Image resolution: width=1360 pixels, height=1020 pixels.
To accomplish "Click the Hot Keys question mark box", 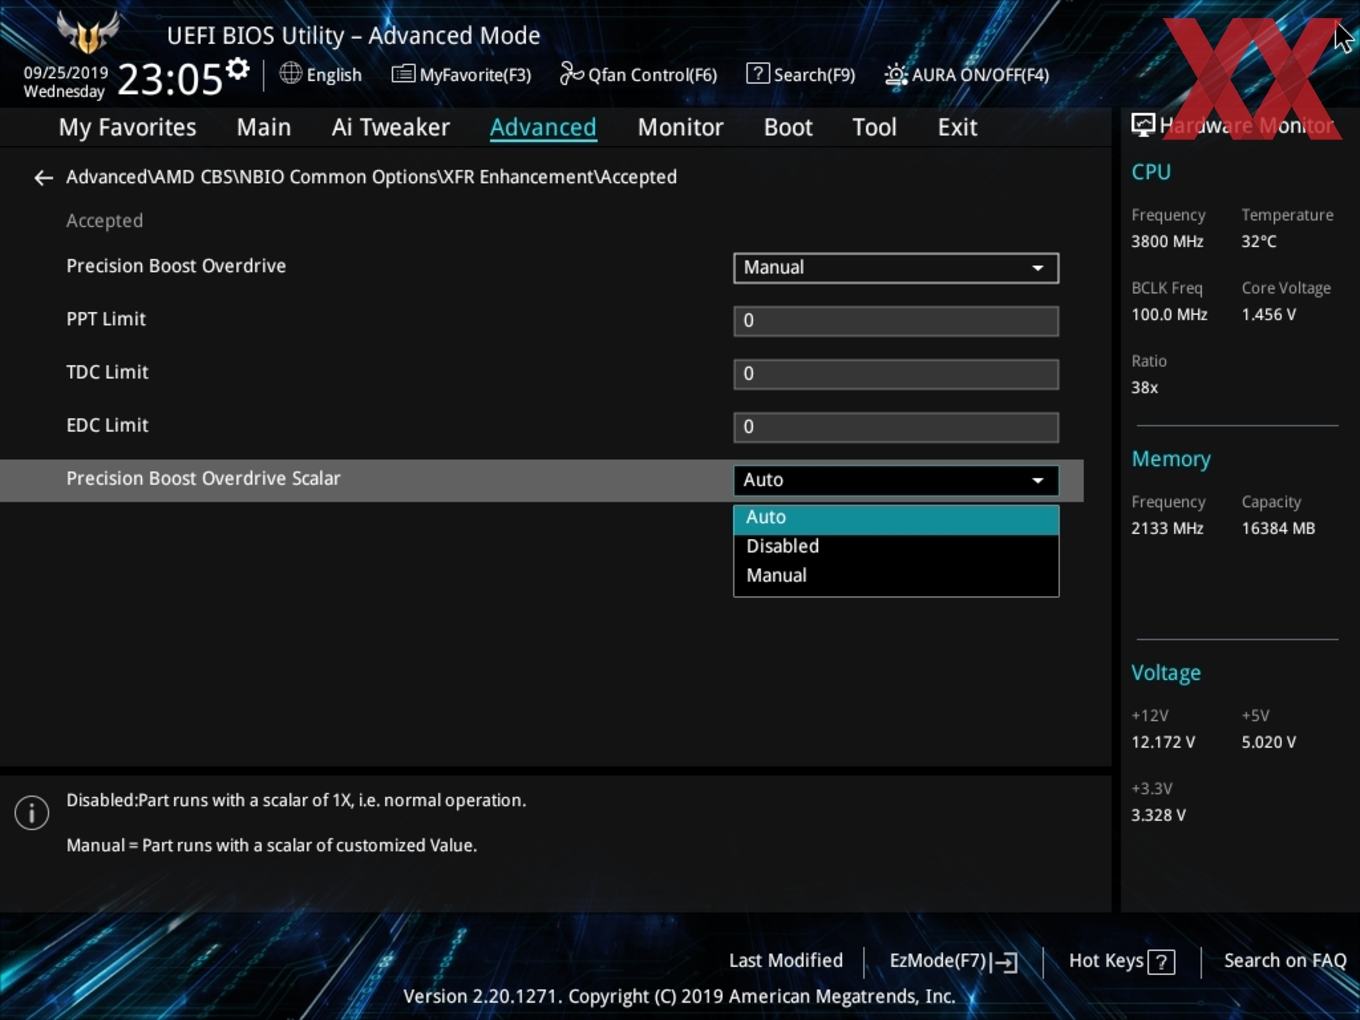I will click(1161, 962).
